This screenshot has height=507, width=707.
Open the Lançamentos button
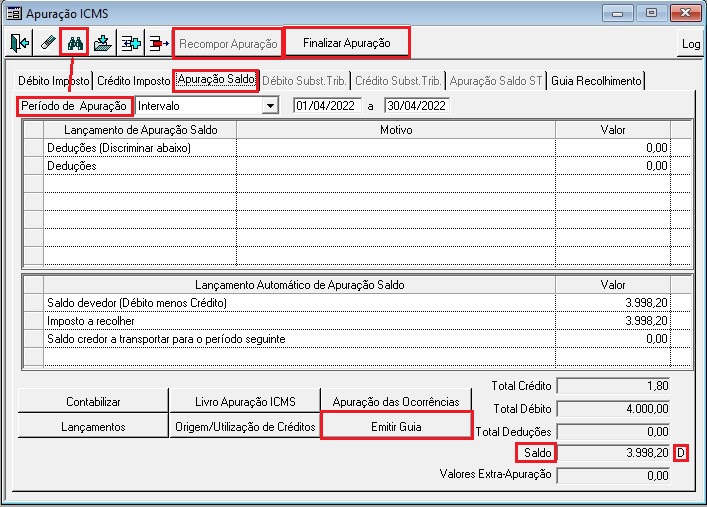coord(93,427)
